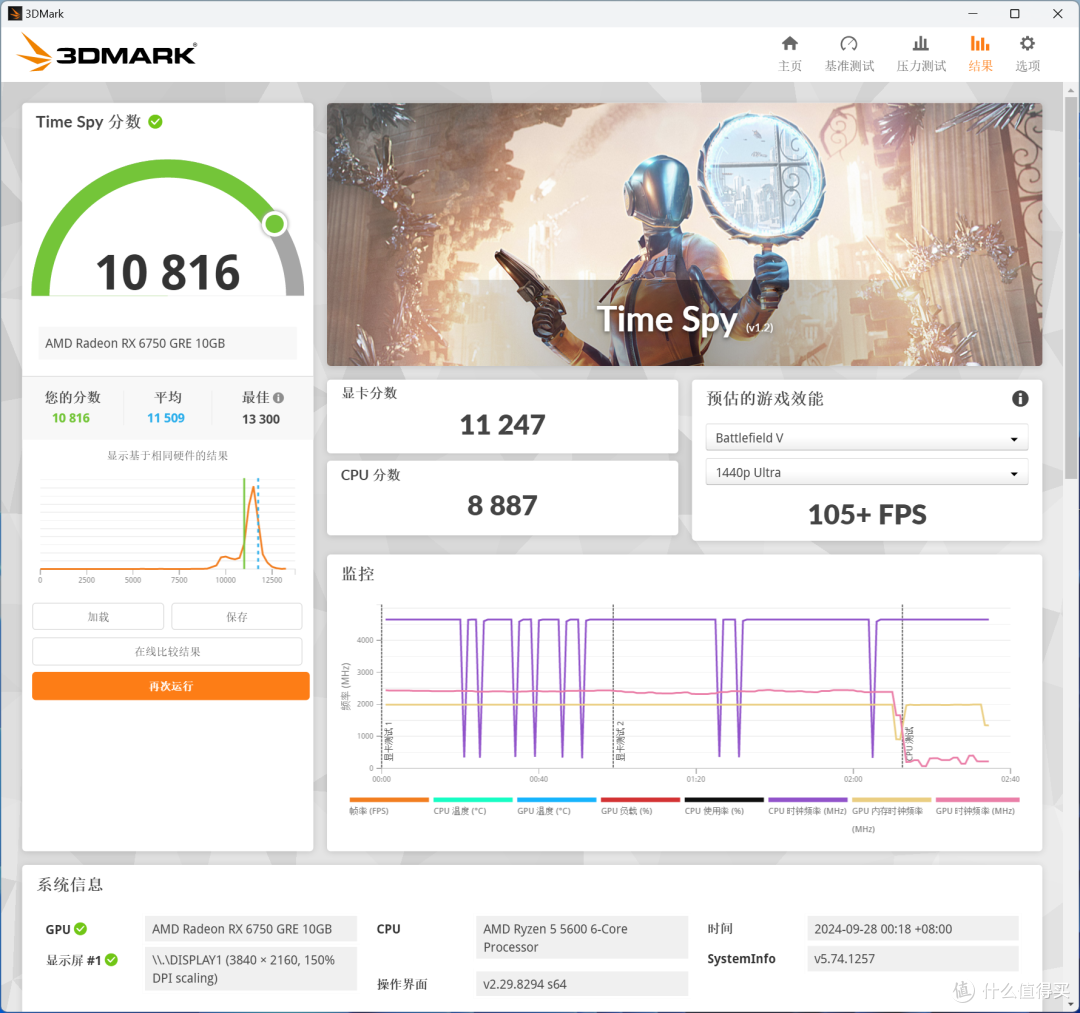Screen dimensions: 1080x1013
Task: Click the 10 816 main score
Action: [x=167, y=272]
